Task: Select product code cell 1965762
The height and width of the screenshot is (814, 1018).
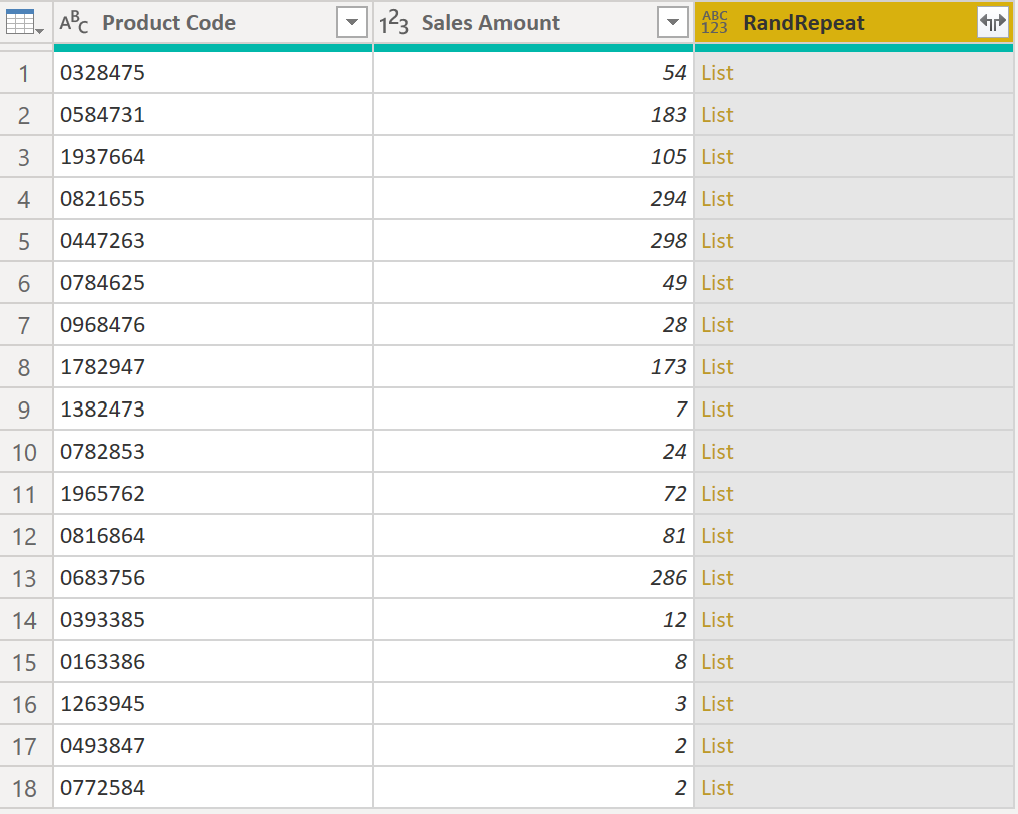Action: 213,494
